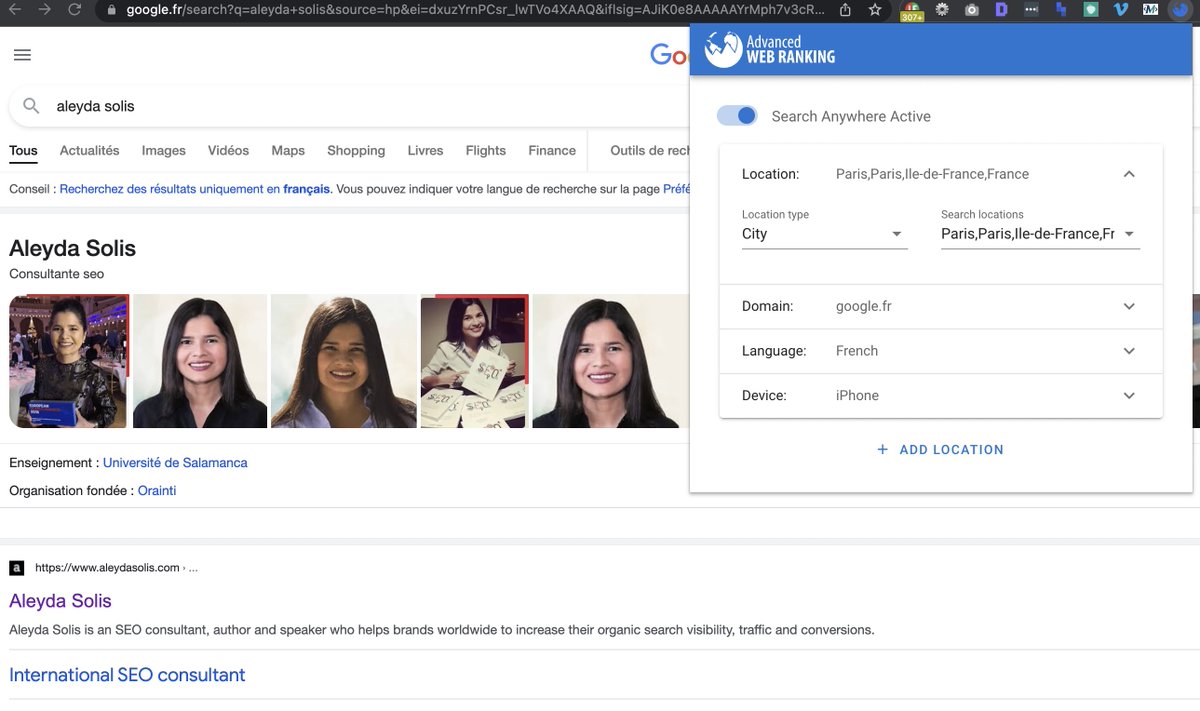The image size is (1200, 711).
Task: Open fifth portrait on white background
Action: pyautogui.click(x=609, y=361)
